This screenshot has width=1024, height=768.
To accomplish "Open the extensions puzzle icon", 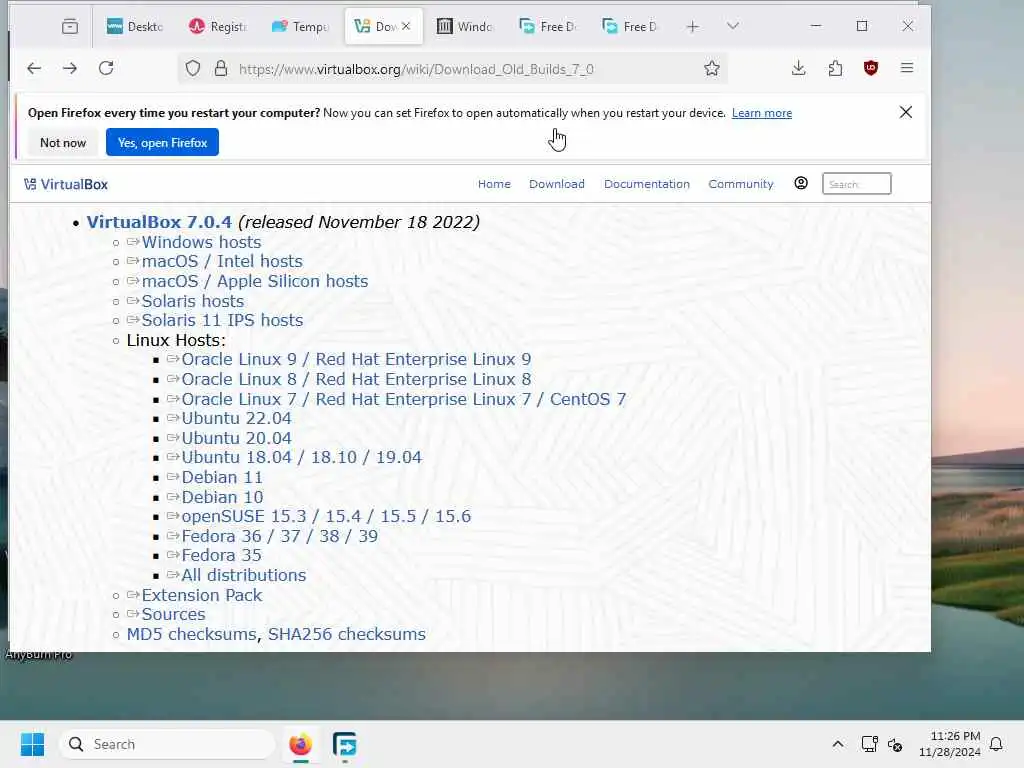I will (835, 68).
